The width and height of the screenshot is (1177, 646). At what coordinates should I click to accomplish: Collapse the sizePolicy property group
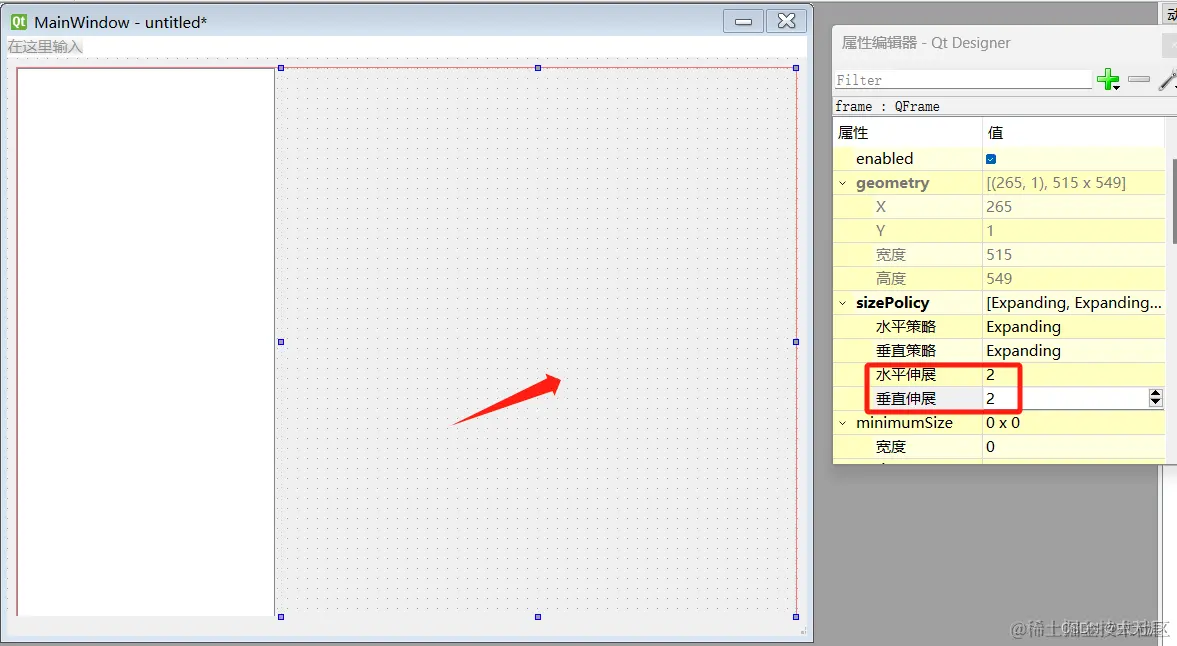(842, 303)
